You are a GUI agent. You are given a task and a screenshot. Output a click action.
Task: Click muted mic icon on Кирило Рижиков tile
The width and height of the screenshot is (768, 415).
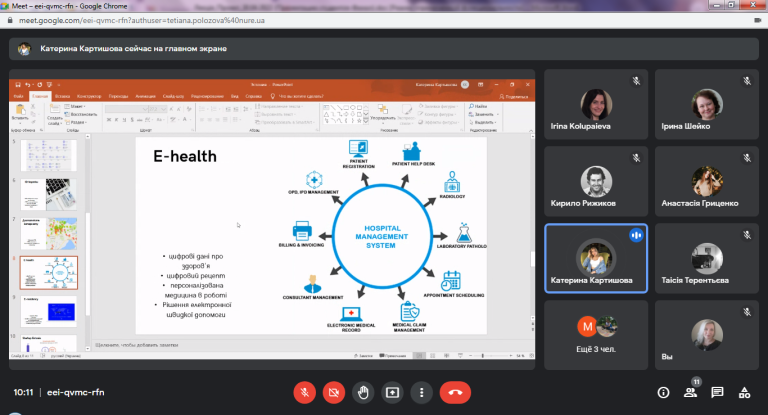636,158
